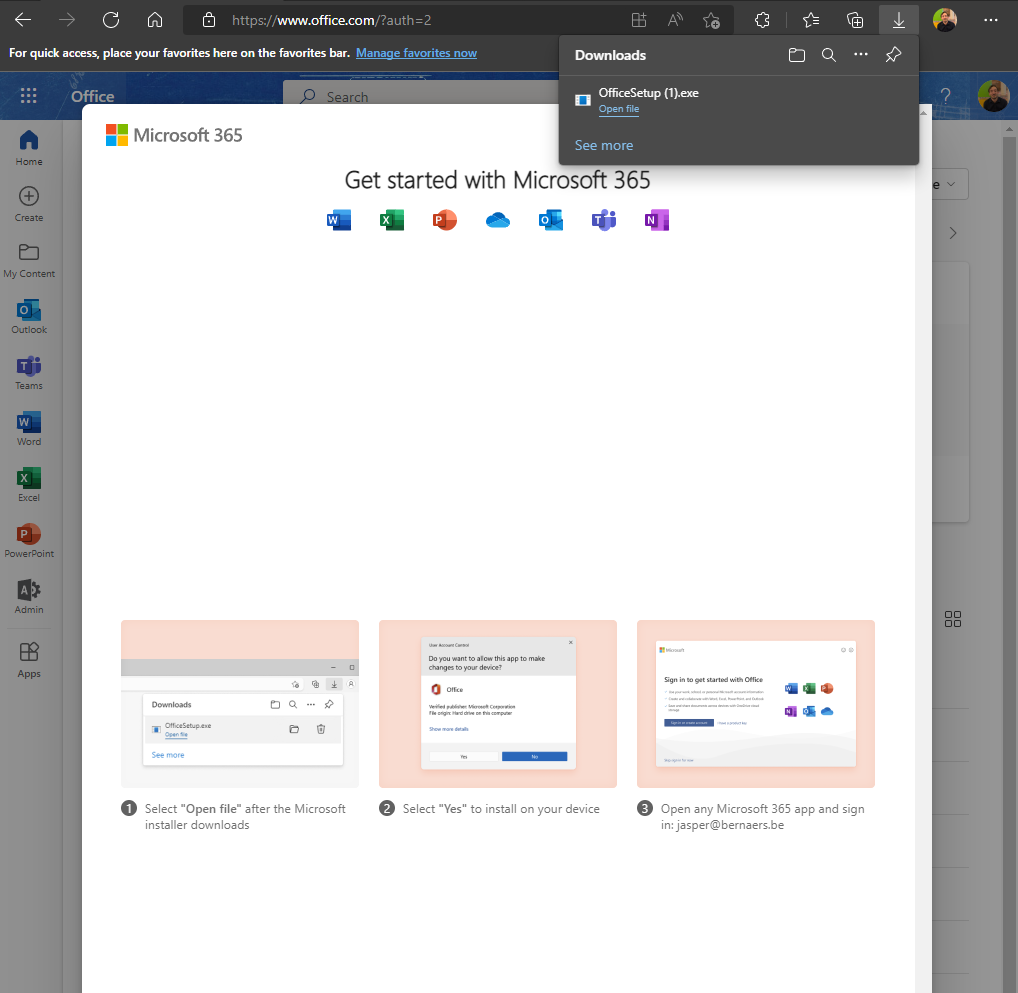Launch PowerPoint from the sidebar
This screenshot has height=993, width=1018.
pos(29,540)
